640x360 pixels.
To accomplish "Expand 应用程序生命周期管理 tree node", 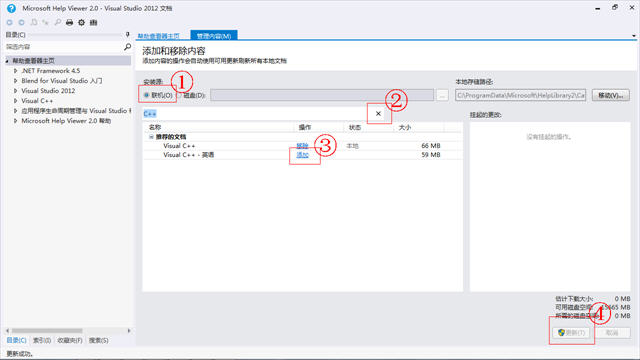I will tap(16, 111).
